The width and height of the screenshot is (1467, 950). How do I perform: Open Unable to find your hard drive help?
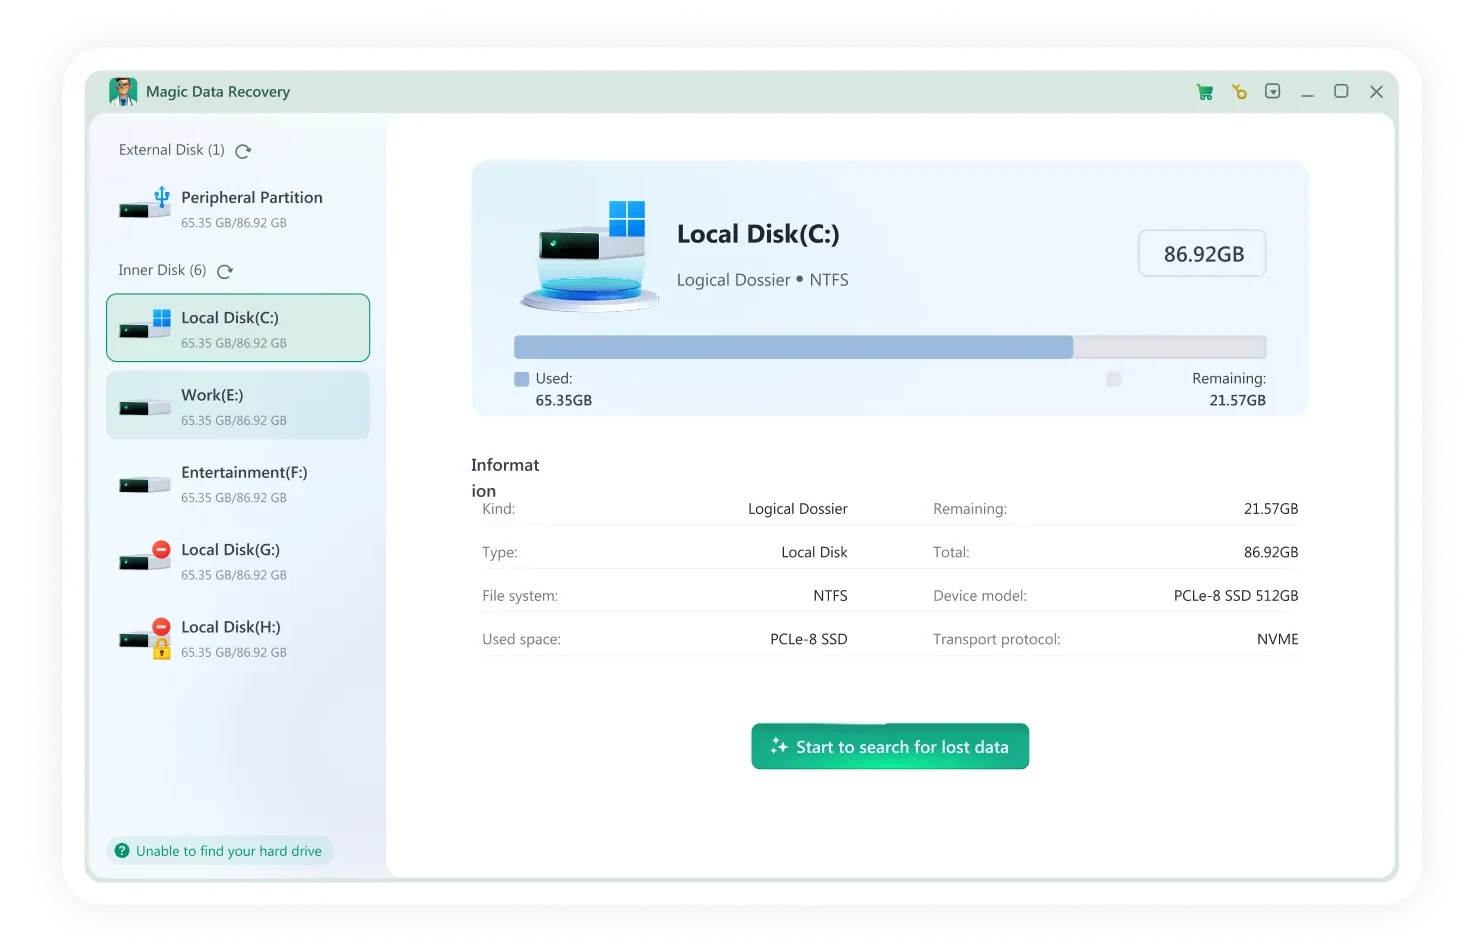tap(219, 851)
